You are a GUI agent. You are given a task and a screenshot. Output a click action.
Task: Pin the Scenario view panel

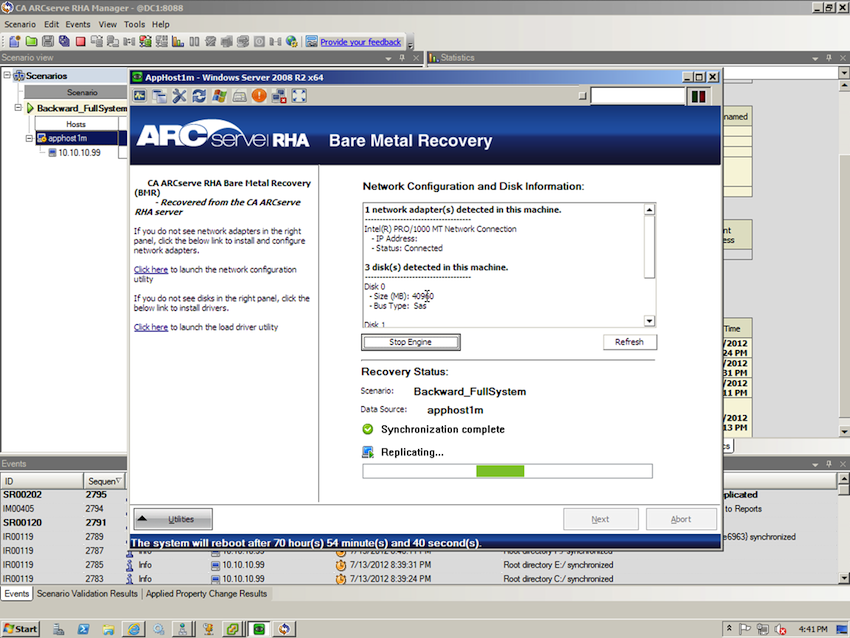402,57
